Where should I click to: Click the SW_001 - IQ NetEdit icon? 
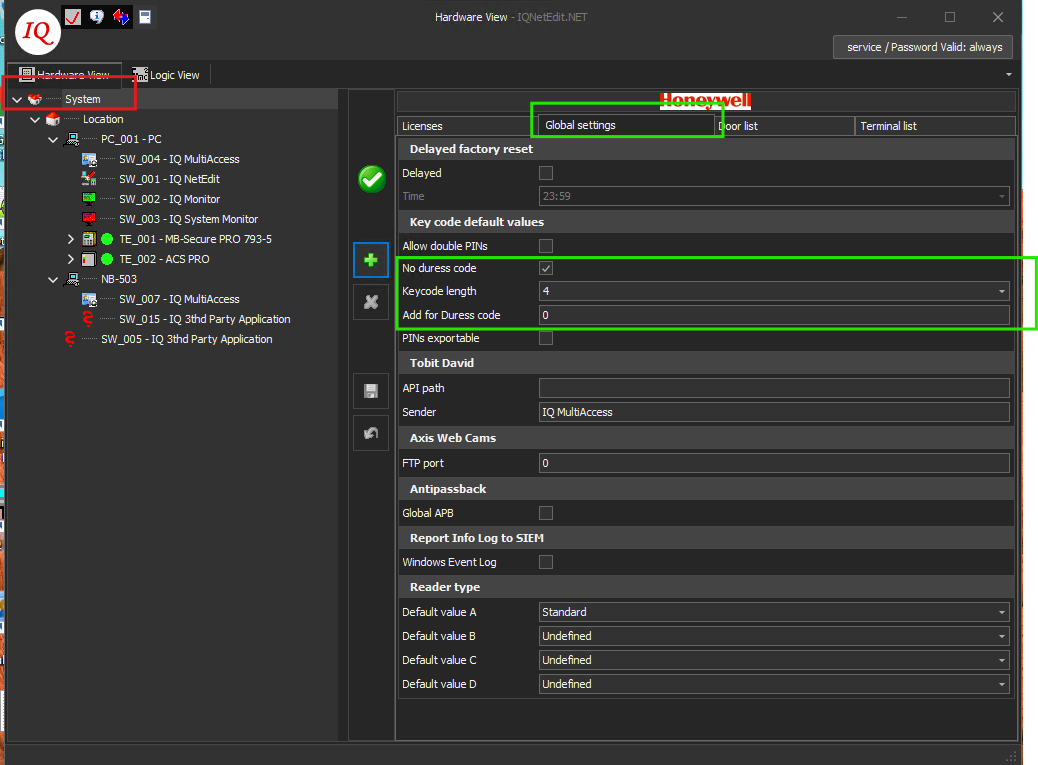pyautogui.click(x=89, y=179)
